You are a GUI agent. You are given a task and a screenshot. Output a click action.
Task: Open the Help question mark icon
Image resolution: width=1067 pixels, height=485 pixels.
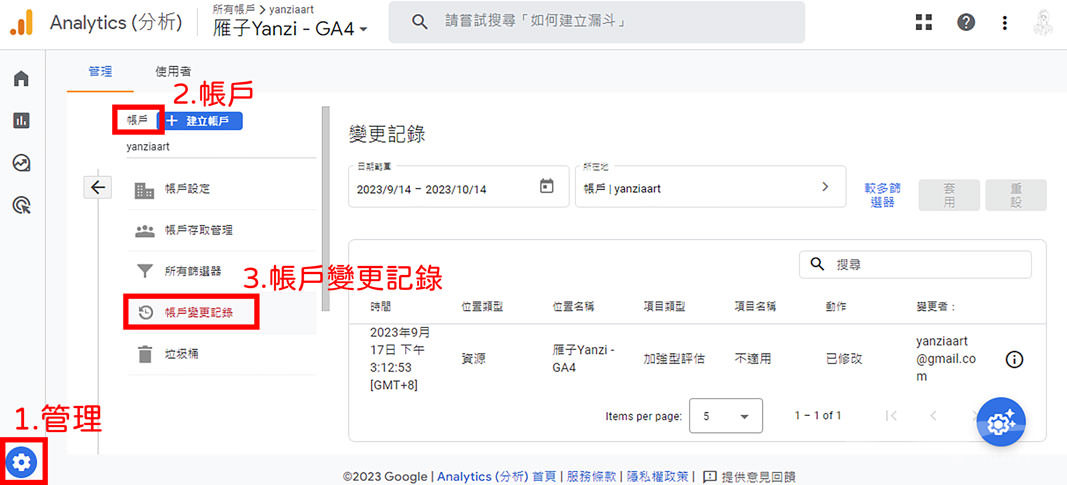pyautogui.click(x=965, y=22)
